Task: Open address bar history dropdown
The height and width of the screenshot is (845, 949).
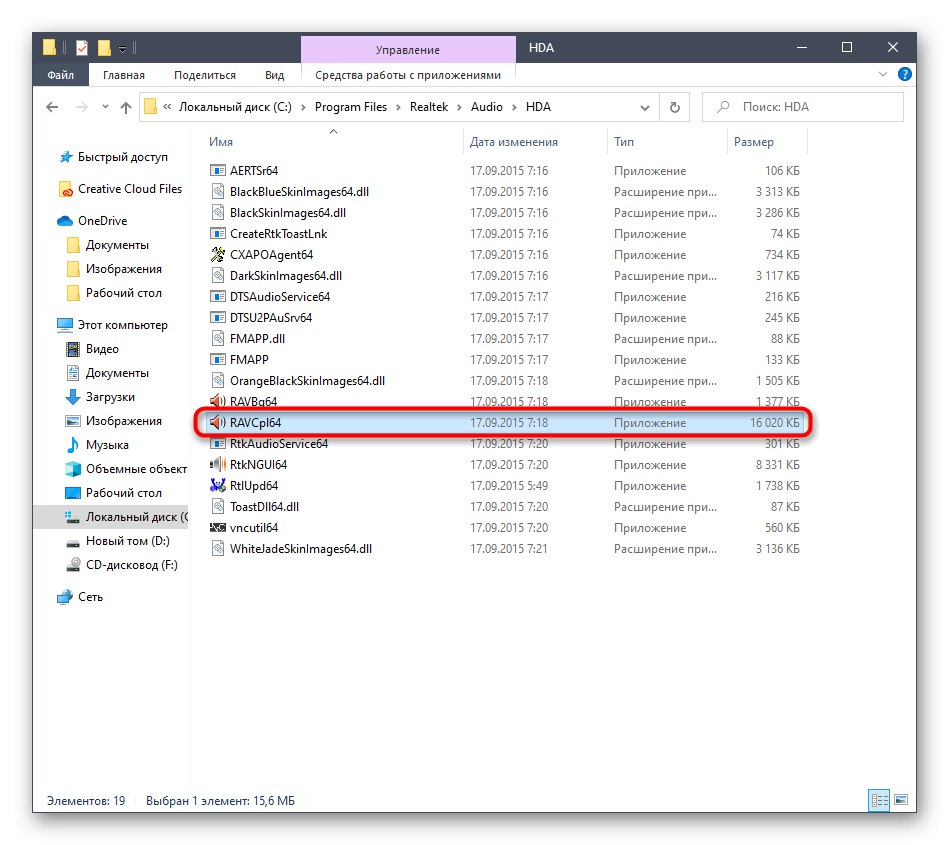Action: (x=645, y=108)
